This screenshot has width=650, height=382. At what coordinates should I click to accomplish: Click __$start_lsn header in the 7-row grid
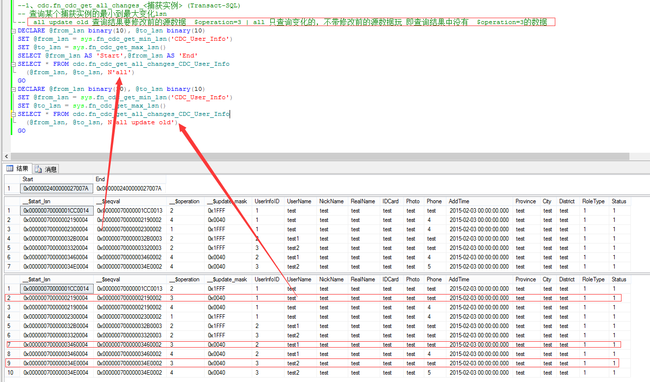37,201
